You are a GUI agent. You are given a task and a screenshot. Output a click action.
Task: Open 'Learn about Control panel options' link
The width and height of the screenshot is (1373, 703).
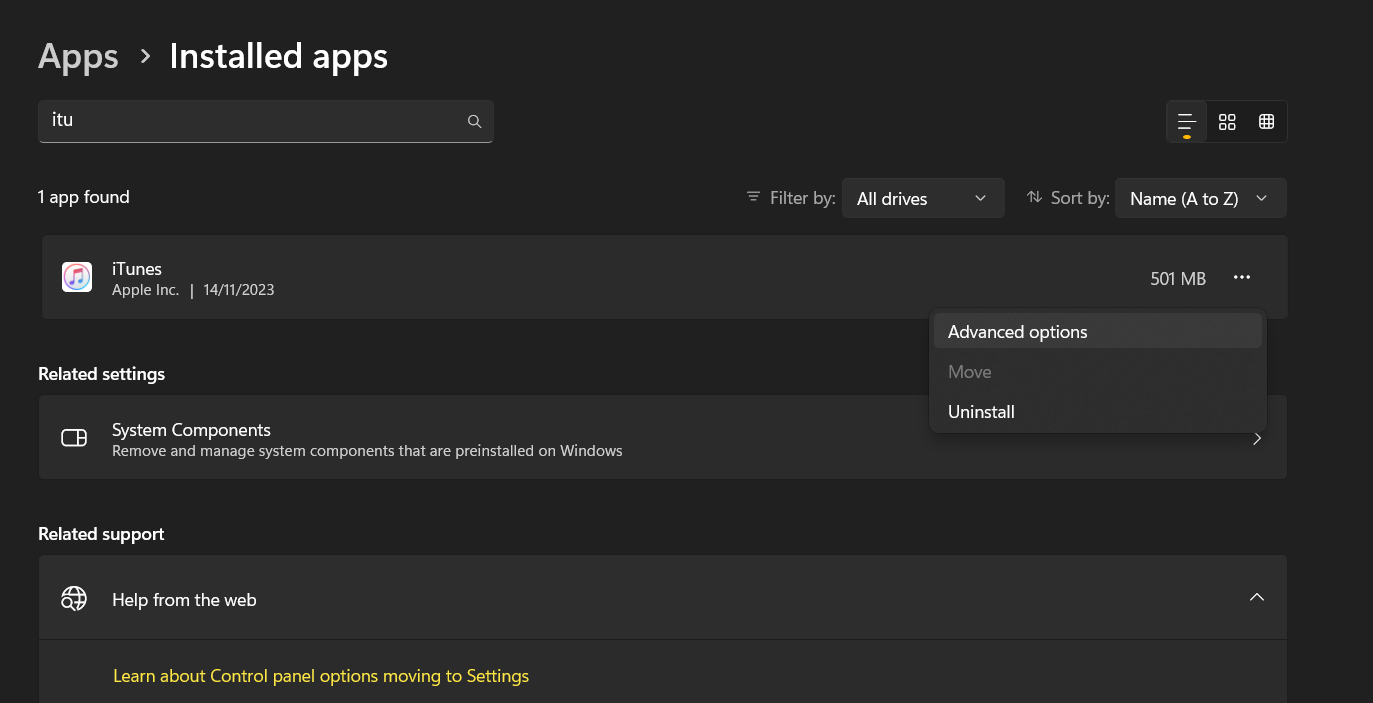pos(320,676)
